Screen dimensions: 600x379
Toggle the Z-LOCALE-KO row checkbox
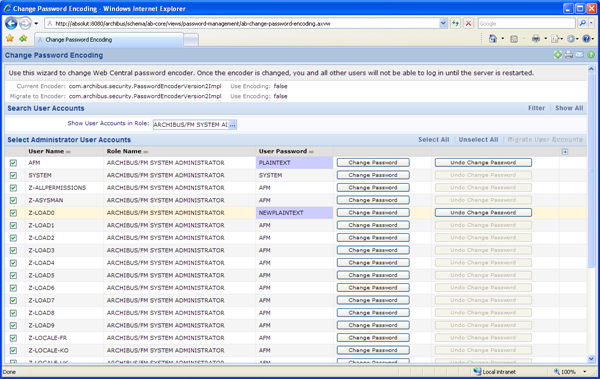(x=13, y=350)
